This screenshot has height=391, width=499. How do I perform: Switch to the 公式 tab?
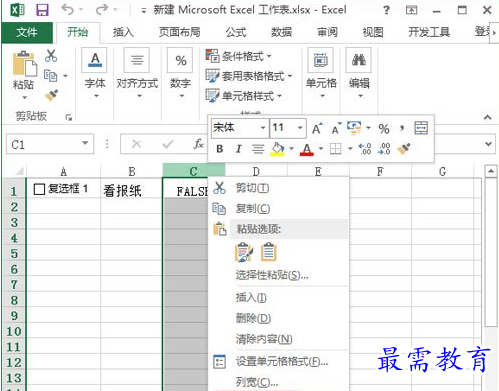click(x=236, y=32)
